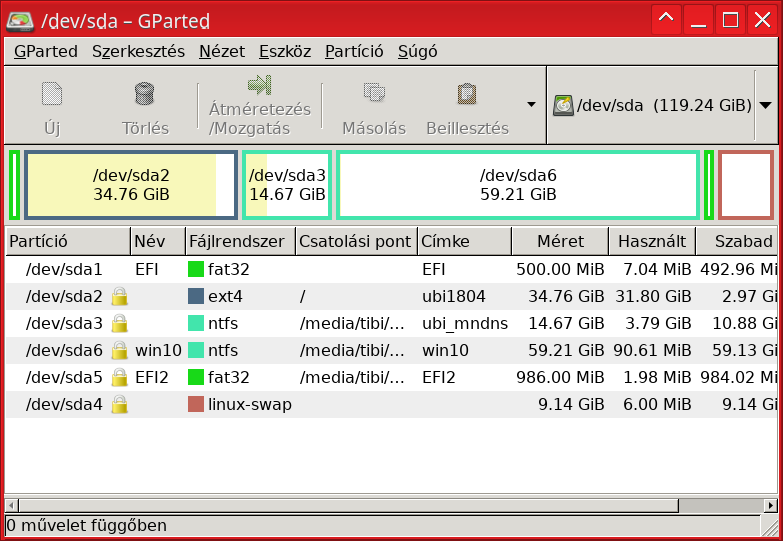Click the 9.14 GiB size cell
The width and height of the screenshot is (783, 541).
coord(571,404)
